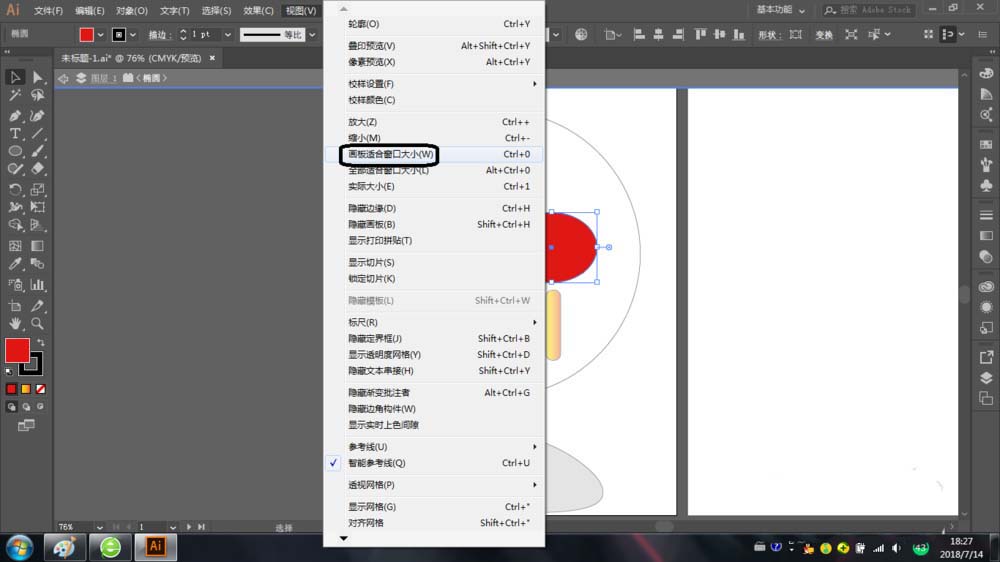The height and width of the screenshot is (562, 1000).
Task: Open the 文件(F) menu
Action: click(x=48, y=11)
